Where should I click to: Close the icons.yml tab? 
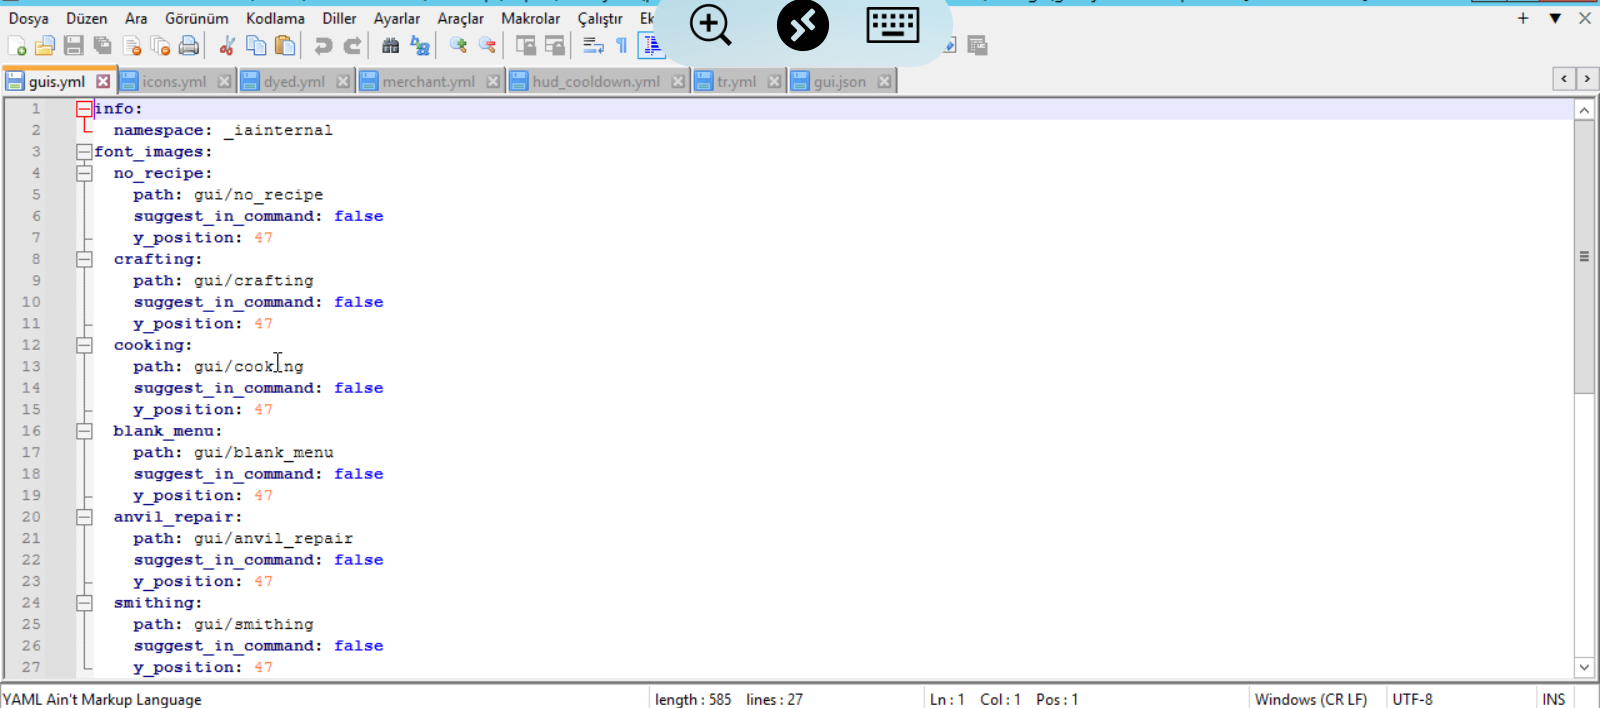(x=224, y=82)
